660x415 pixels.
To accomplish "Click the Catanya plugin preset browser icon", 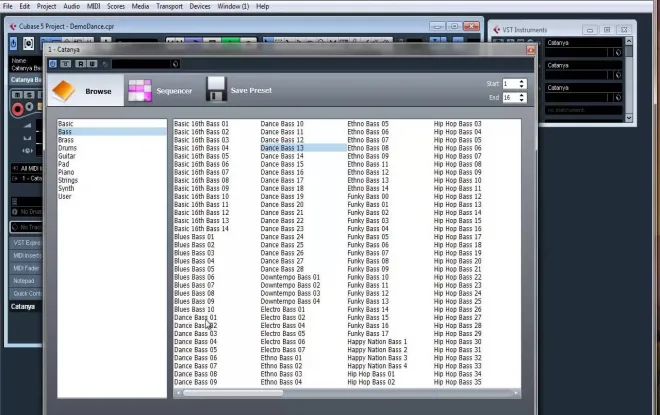I will pyautogui.click(x=176, y=64).
